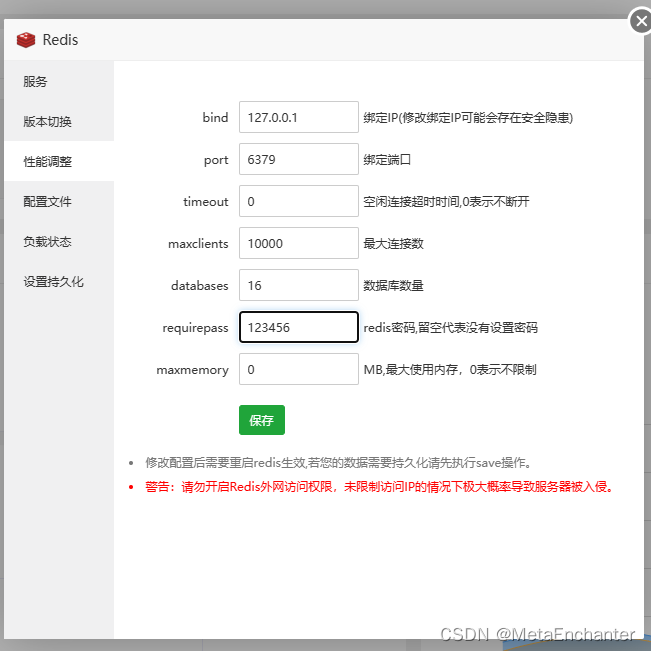Close the Redis dialog
This screenshot has width=651, height=651.
[x=641, y=21]
